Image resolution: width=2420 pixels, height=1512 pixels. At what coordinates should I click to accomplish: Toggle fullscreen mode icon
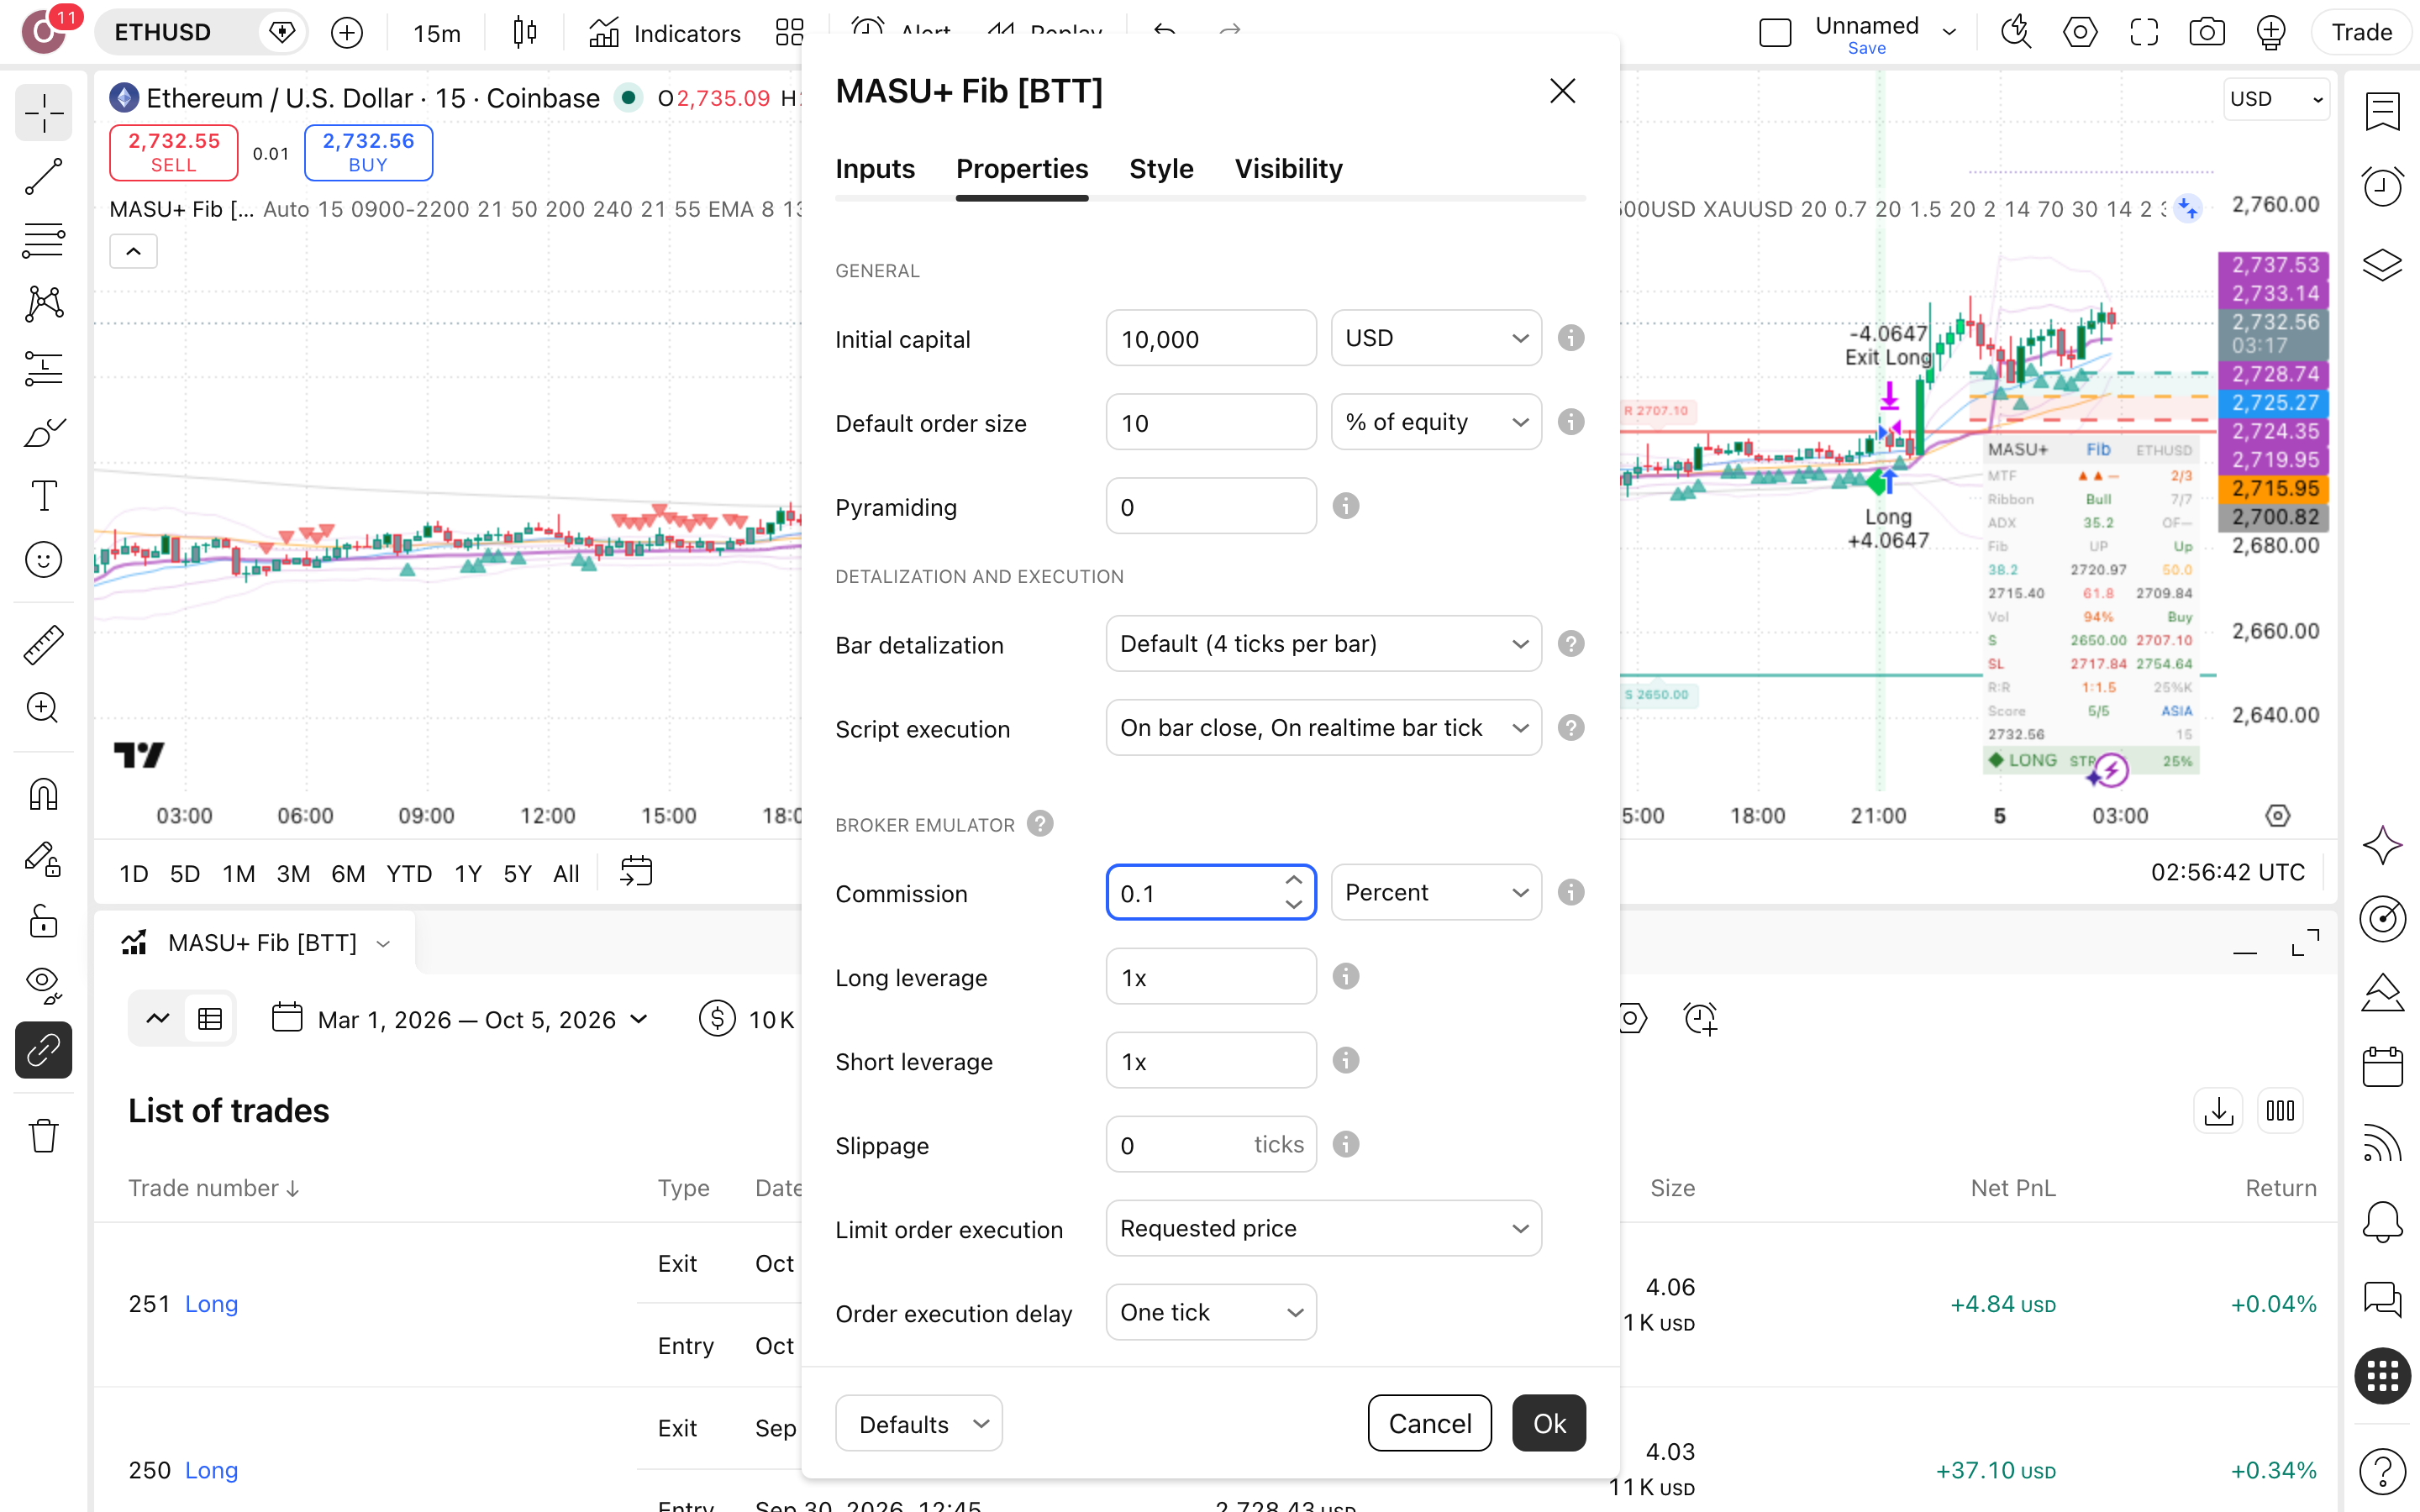pyautogui.click(x=2144, y=33)
